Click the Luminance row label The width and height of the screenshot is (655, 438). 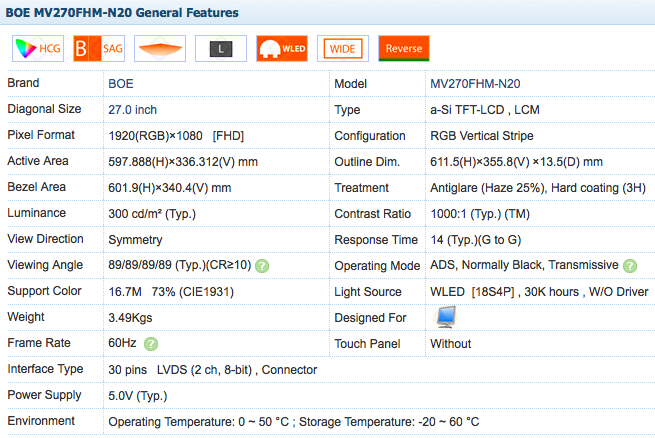click(x=37, y=213)
